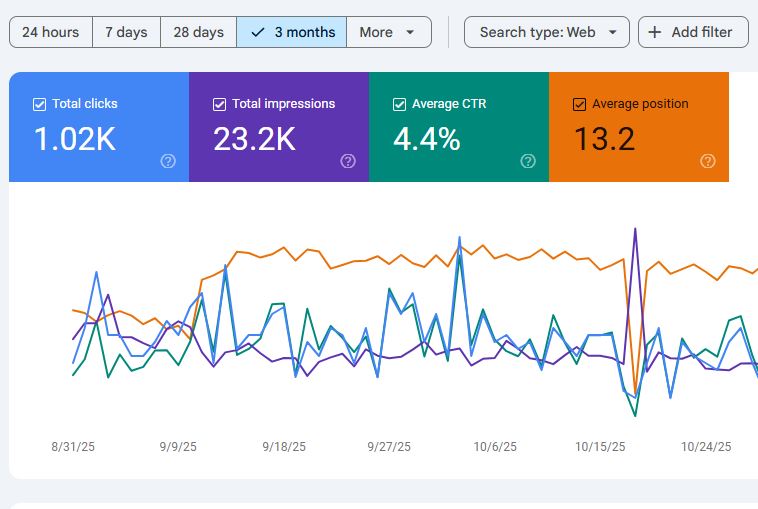Click the Add filter button
The width and height of the screenshot is (758, 509).
click(692, 32)
